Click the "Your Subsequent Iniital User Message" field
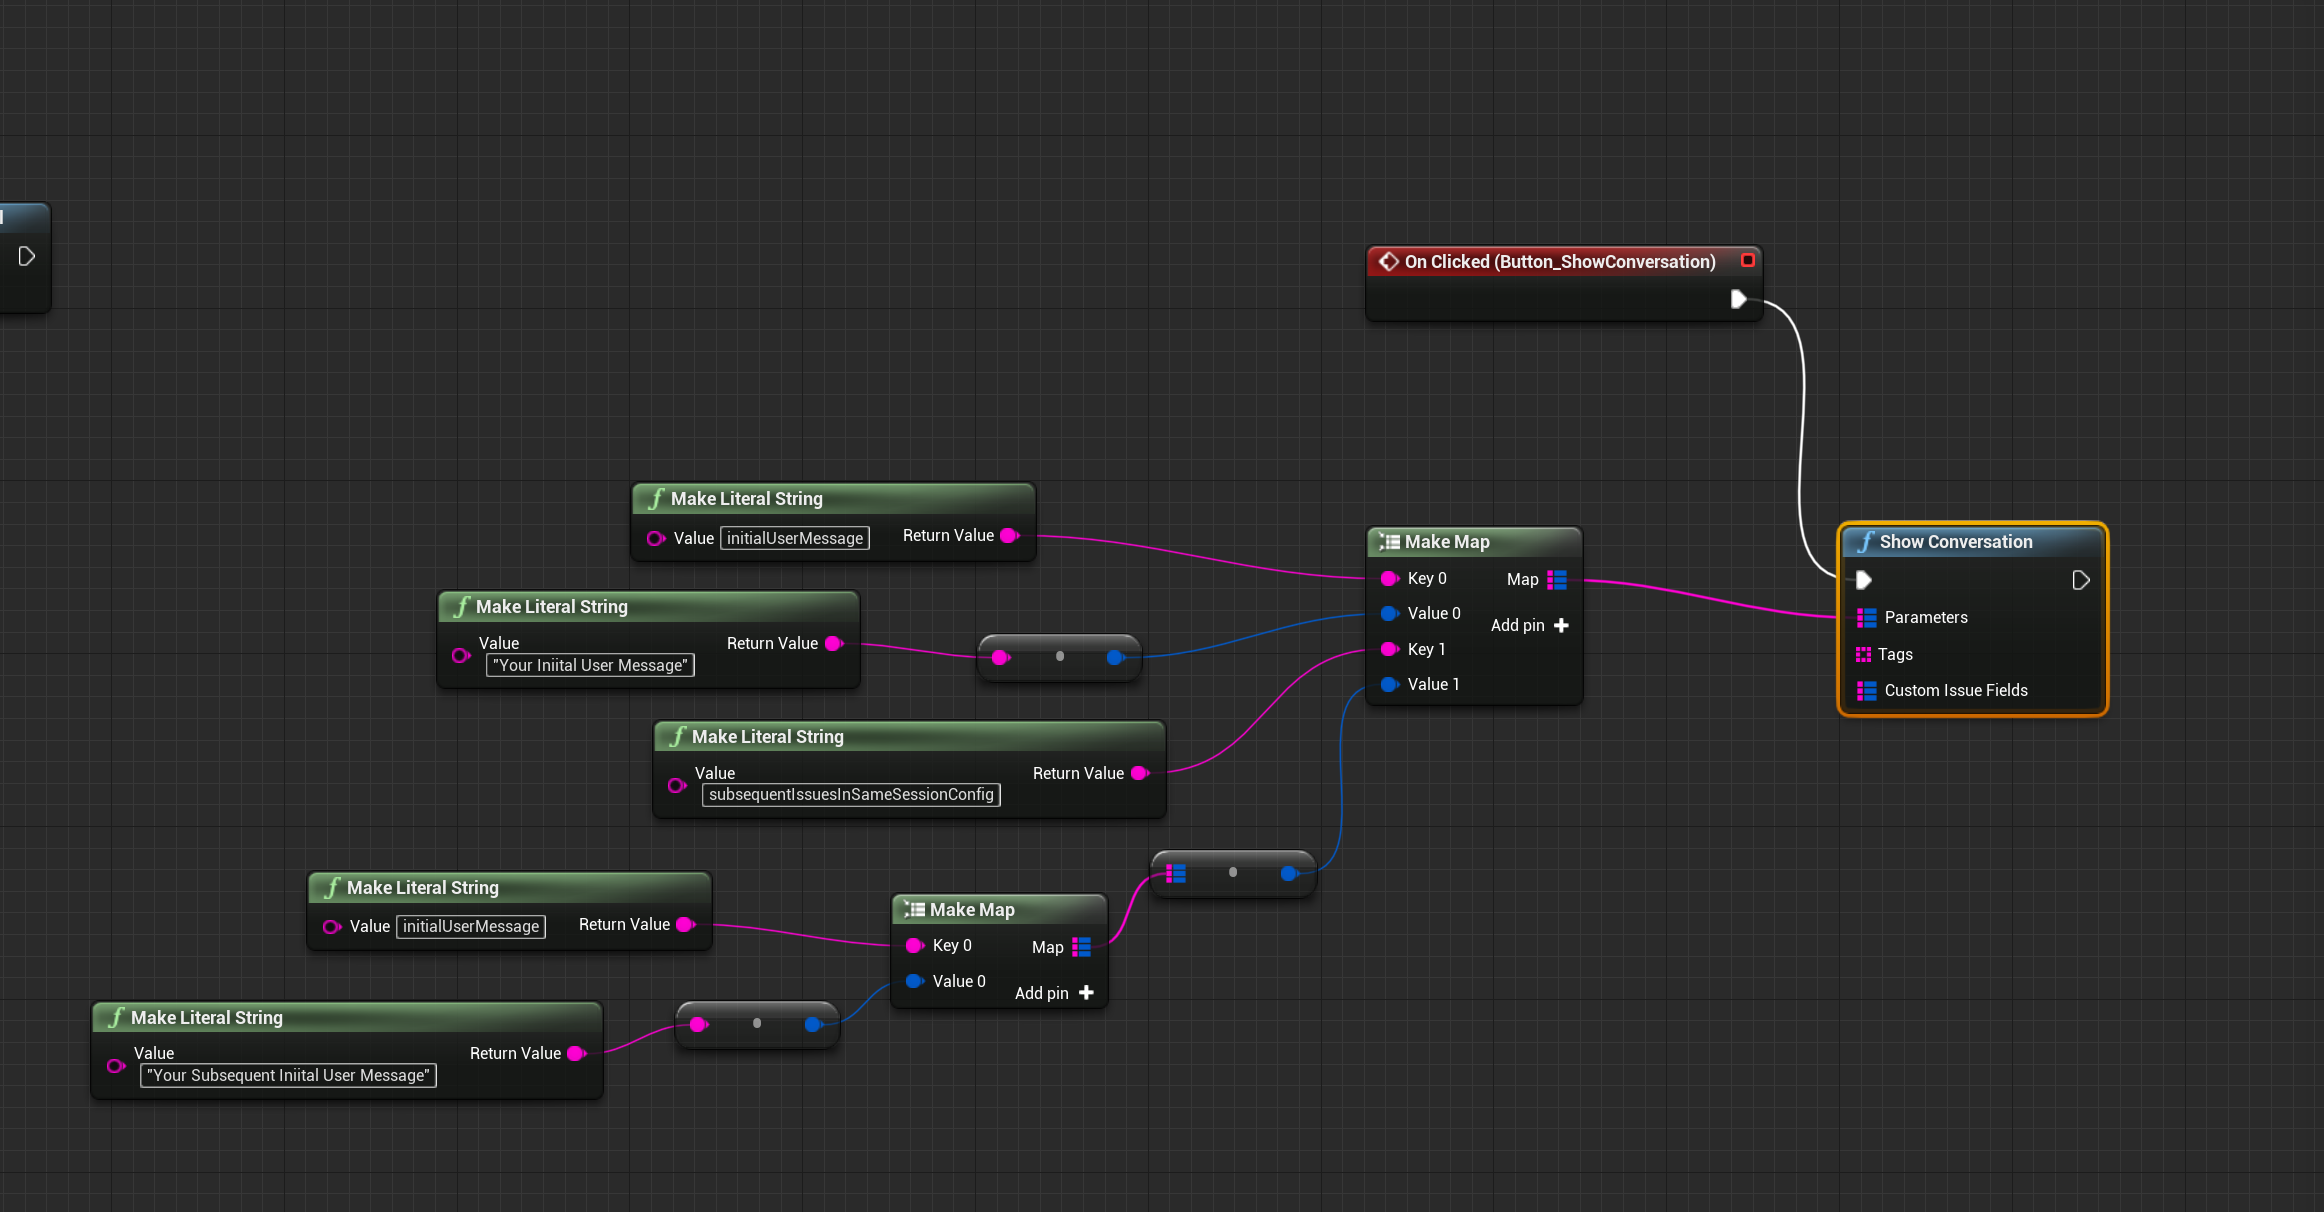The width and height of the screenshot is (2324, 1212). point(288,1076)
